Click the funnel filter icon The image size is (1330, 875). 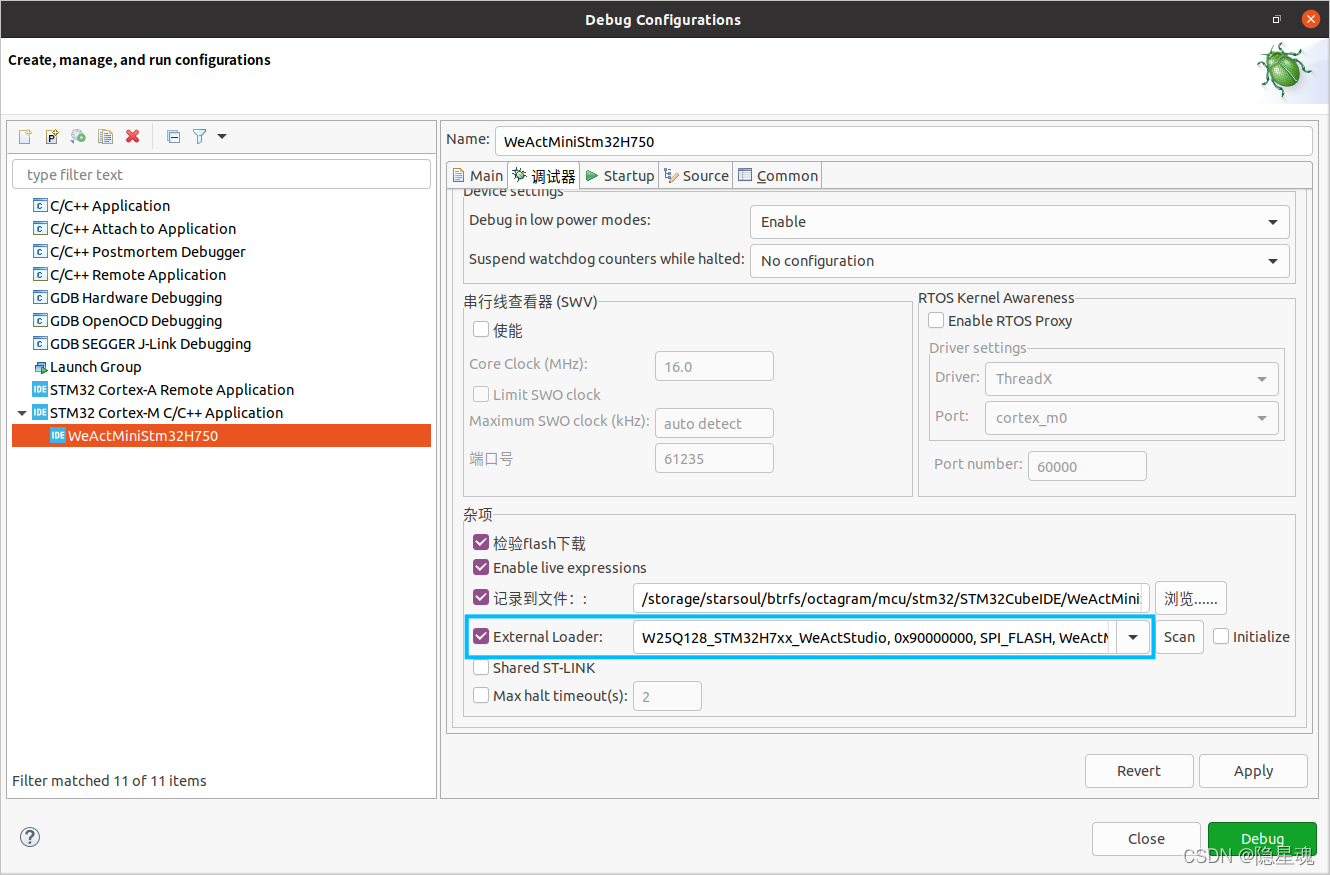click(199, 136)
